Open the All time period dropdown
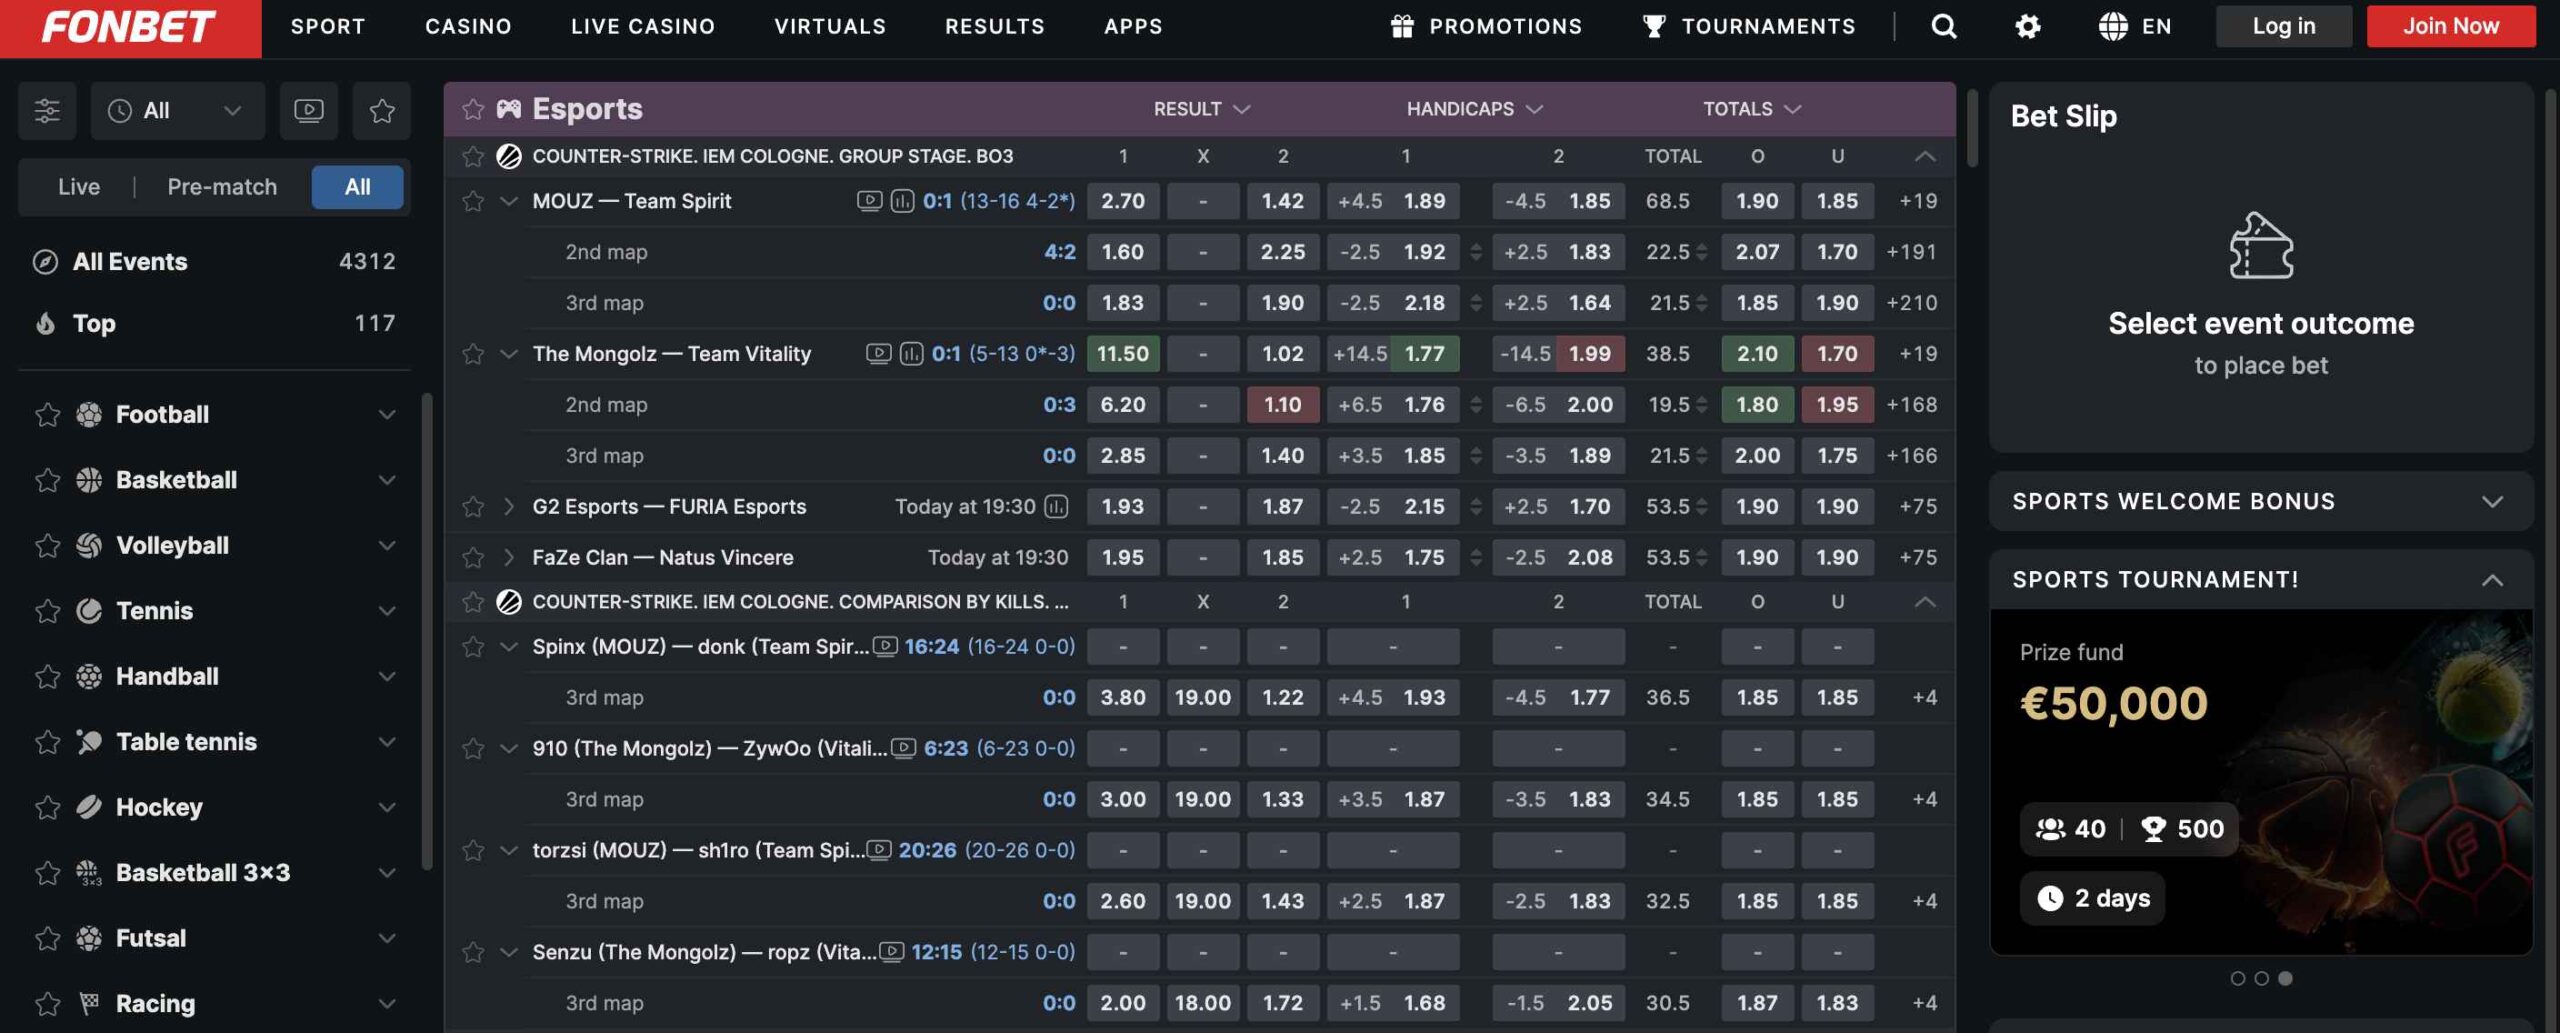 [177, 110]
